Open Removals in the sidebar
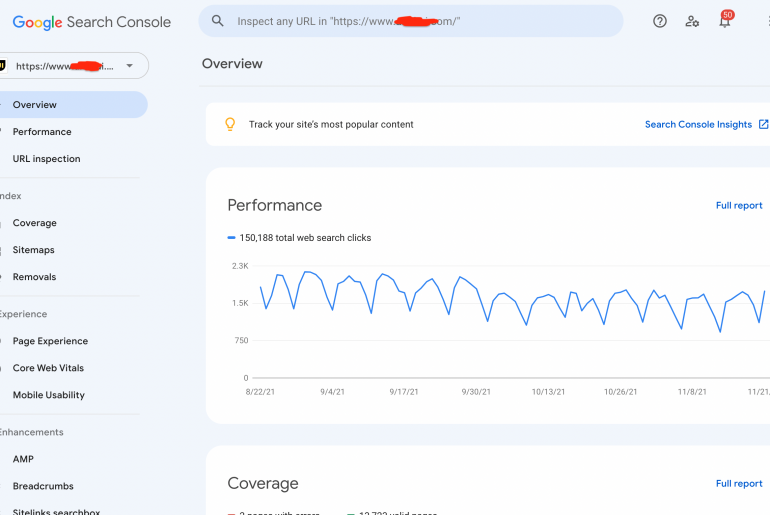770x515 pixels. tap(34, 277)
